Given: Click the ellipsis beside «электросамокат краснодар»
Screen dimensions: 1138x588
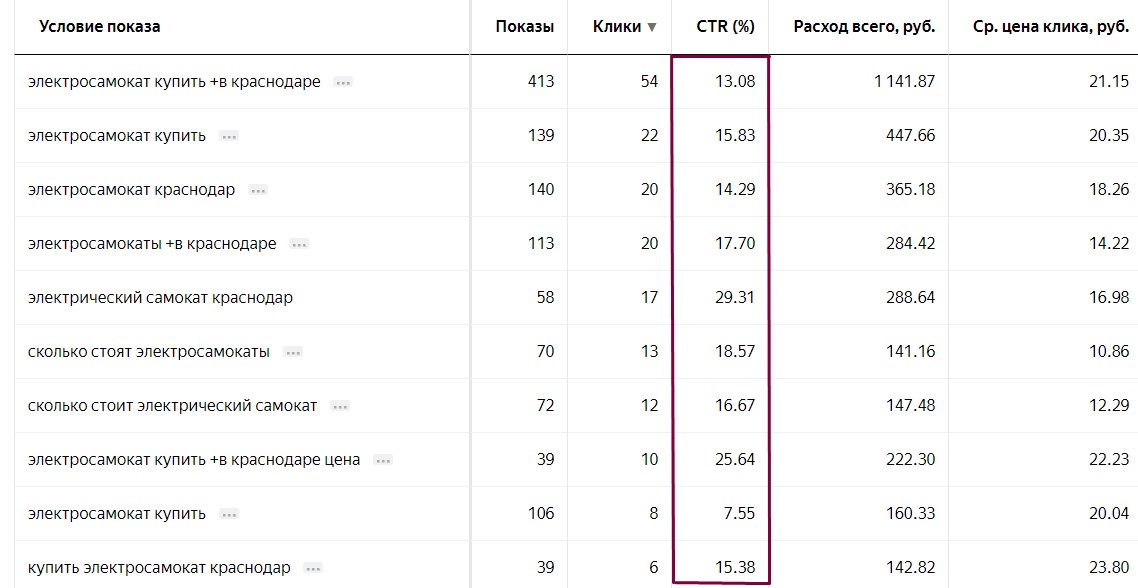Looking at the screenshot, I should (258, 190).
